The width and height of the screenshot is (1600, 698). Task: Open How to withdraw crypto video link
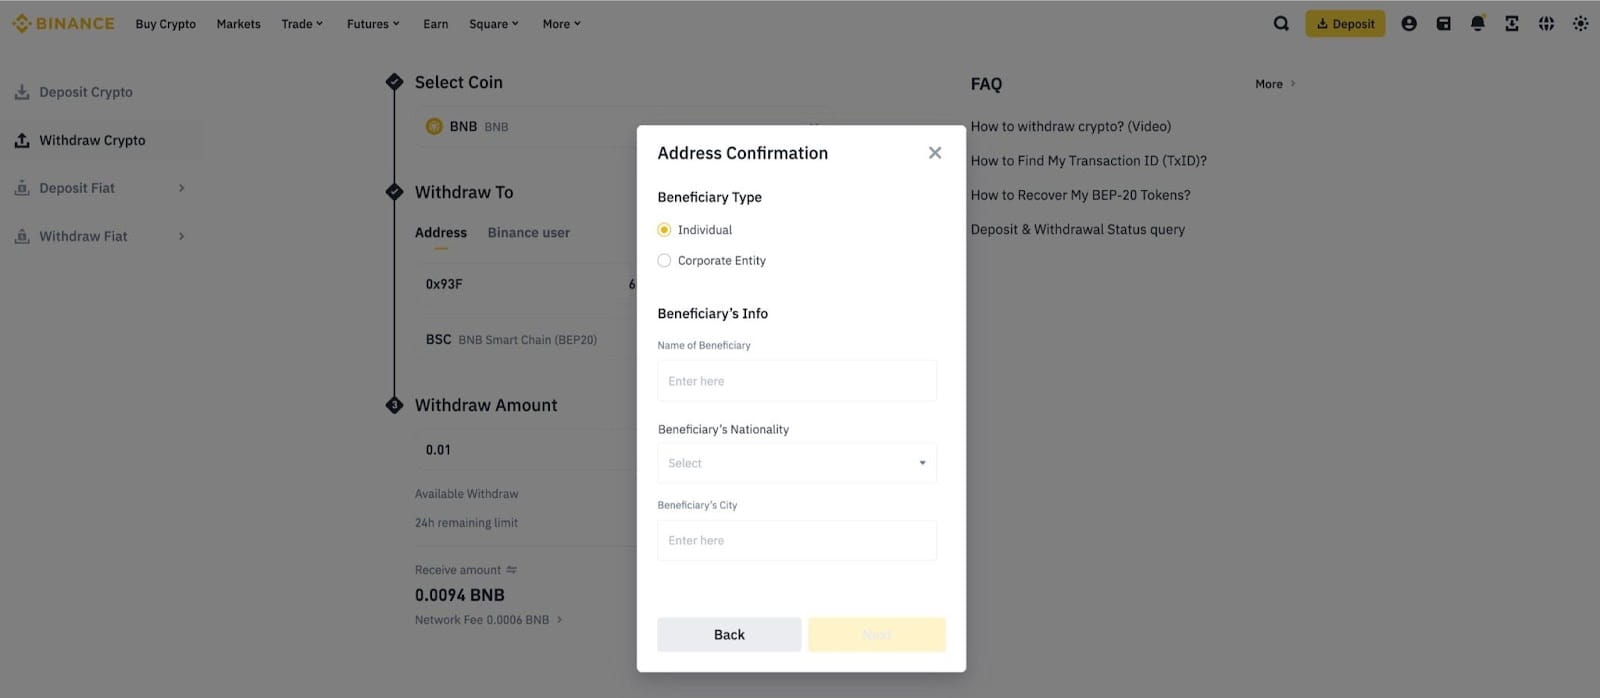pos(1071,126)
